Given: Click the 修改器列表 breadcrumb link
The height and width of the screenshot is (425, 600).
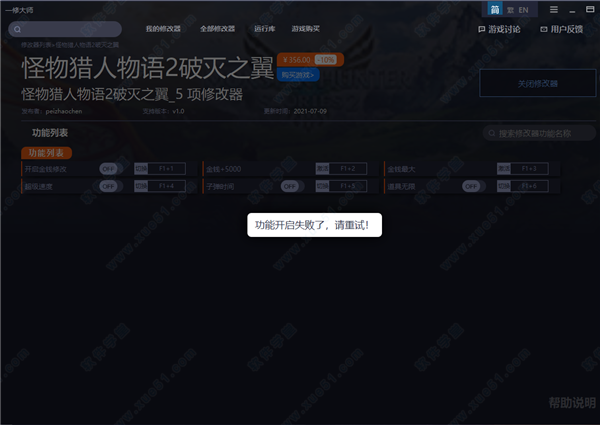Looking at the screenshot, I should [36, 45].
